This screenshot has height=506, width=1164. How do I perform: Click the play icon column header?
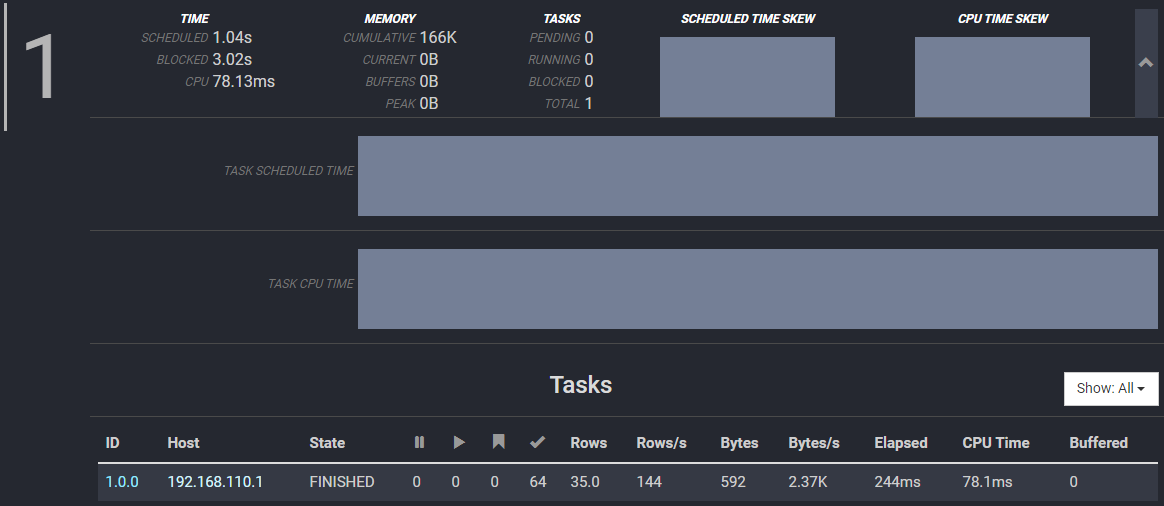pyautogui.click(x=459, y=442)
